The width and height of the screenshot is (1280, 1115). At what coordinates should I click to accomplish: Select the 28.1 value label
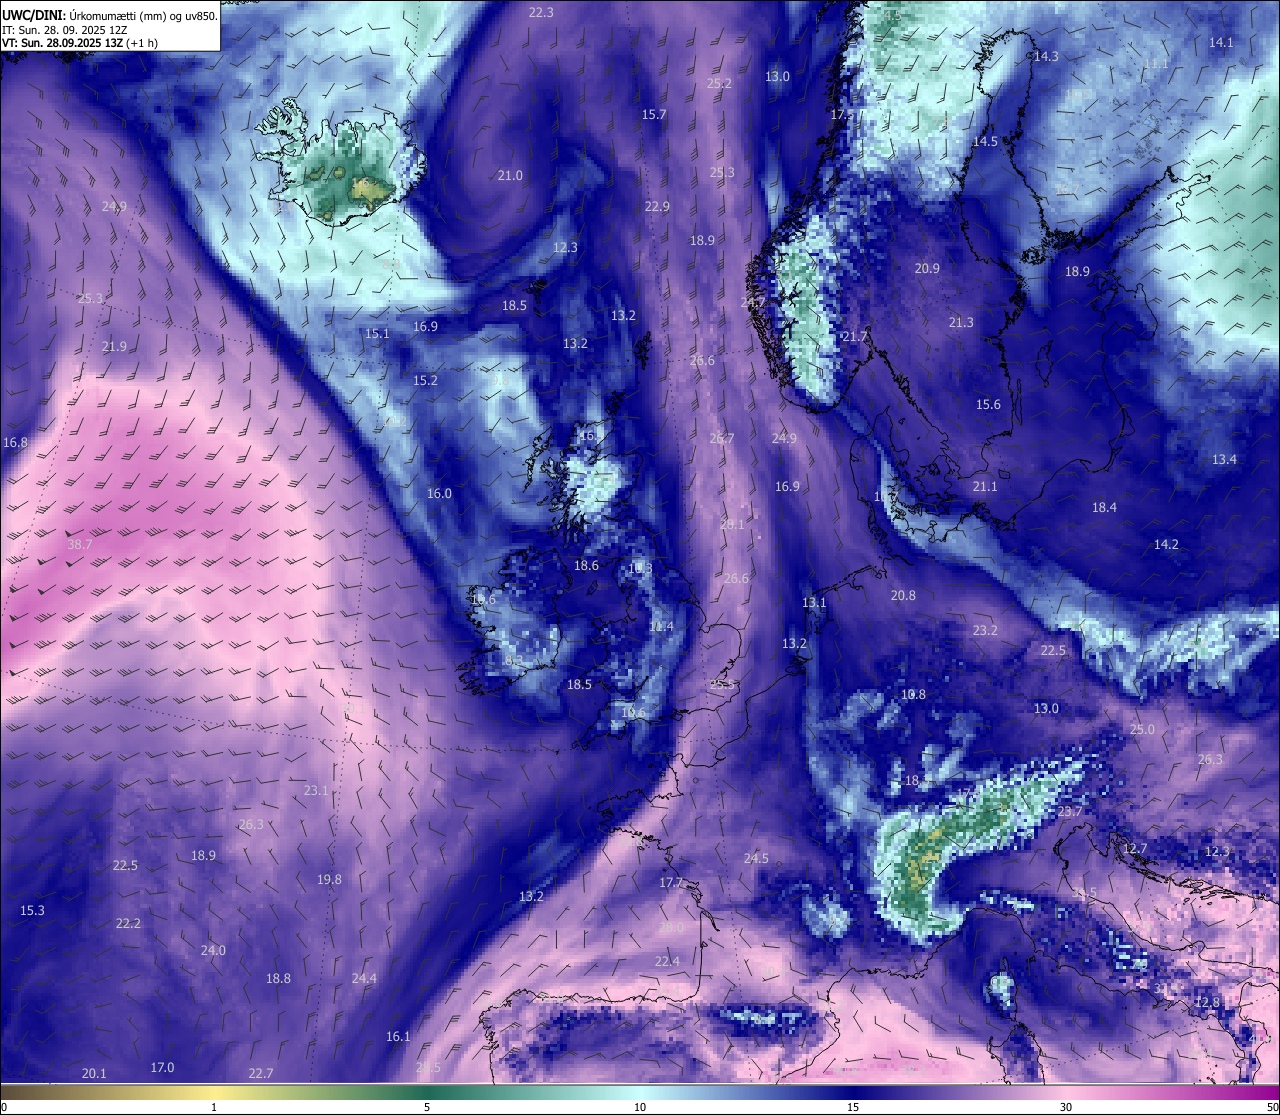point(732,525)
